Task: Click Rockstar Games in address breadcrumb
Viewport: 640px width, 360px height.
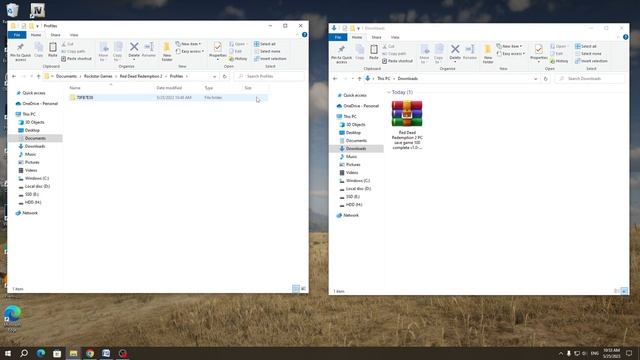Action: (98, 76)
